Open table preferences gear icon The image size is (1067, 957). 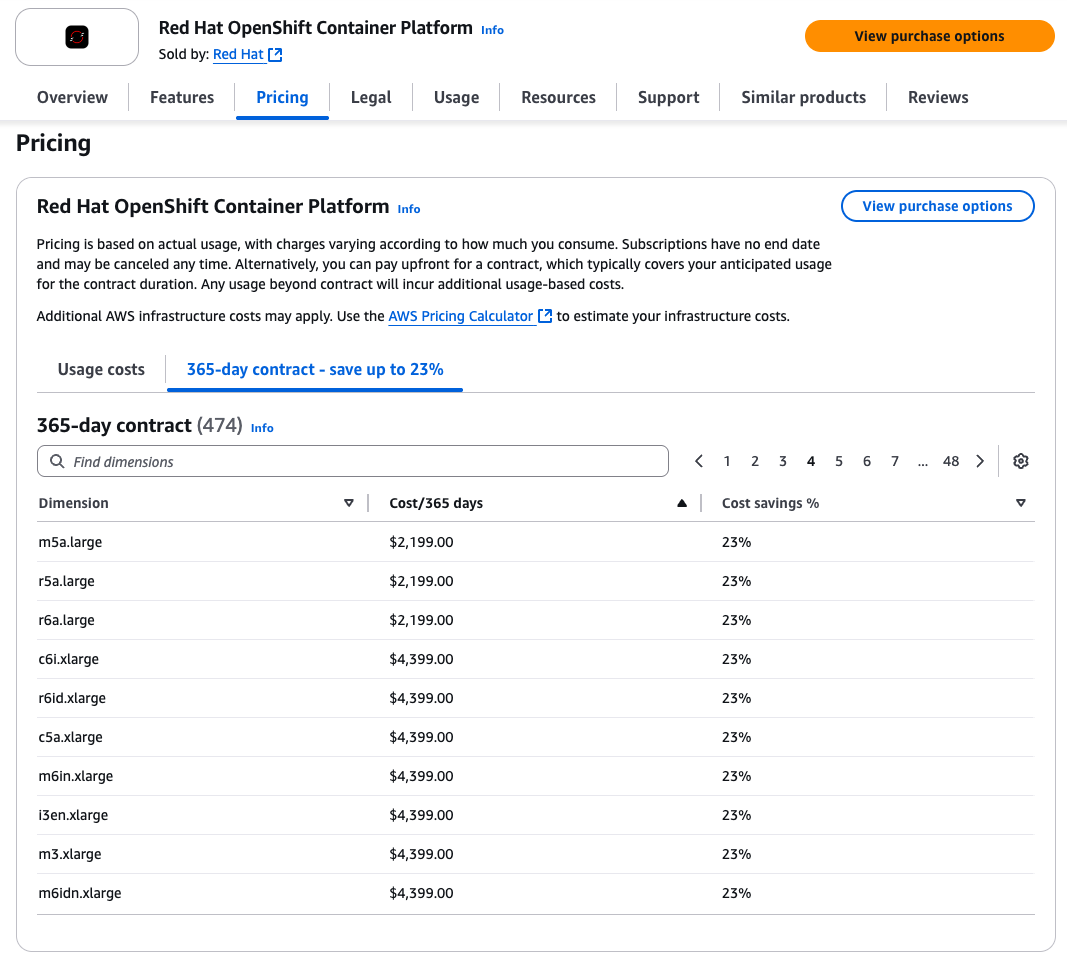point(1020,461)
